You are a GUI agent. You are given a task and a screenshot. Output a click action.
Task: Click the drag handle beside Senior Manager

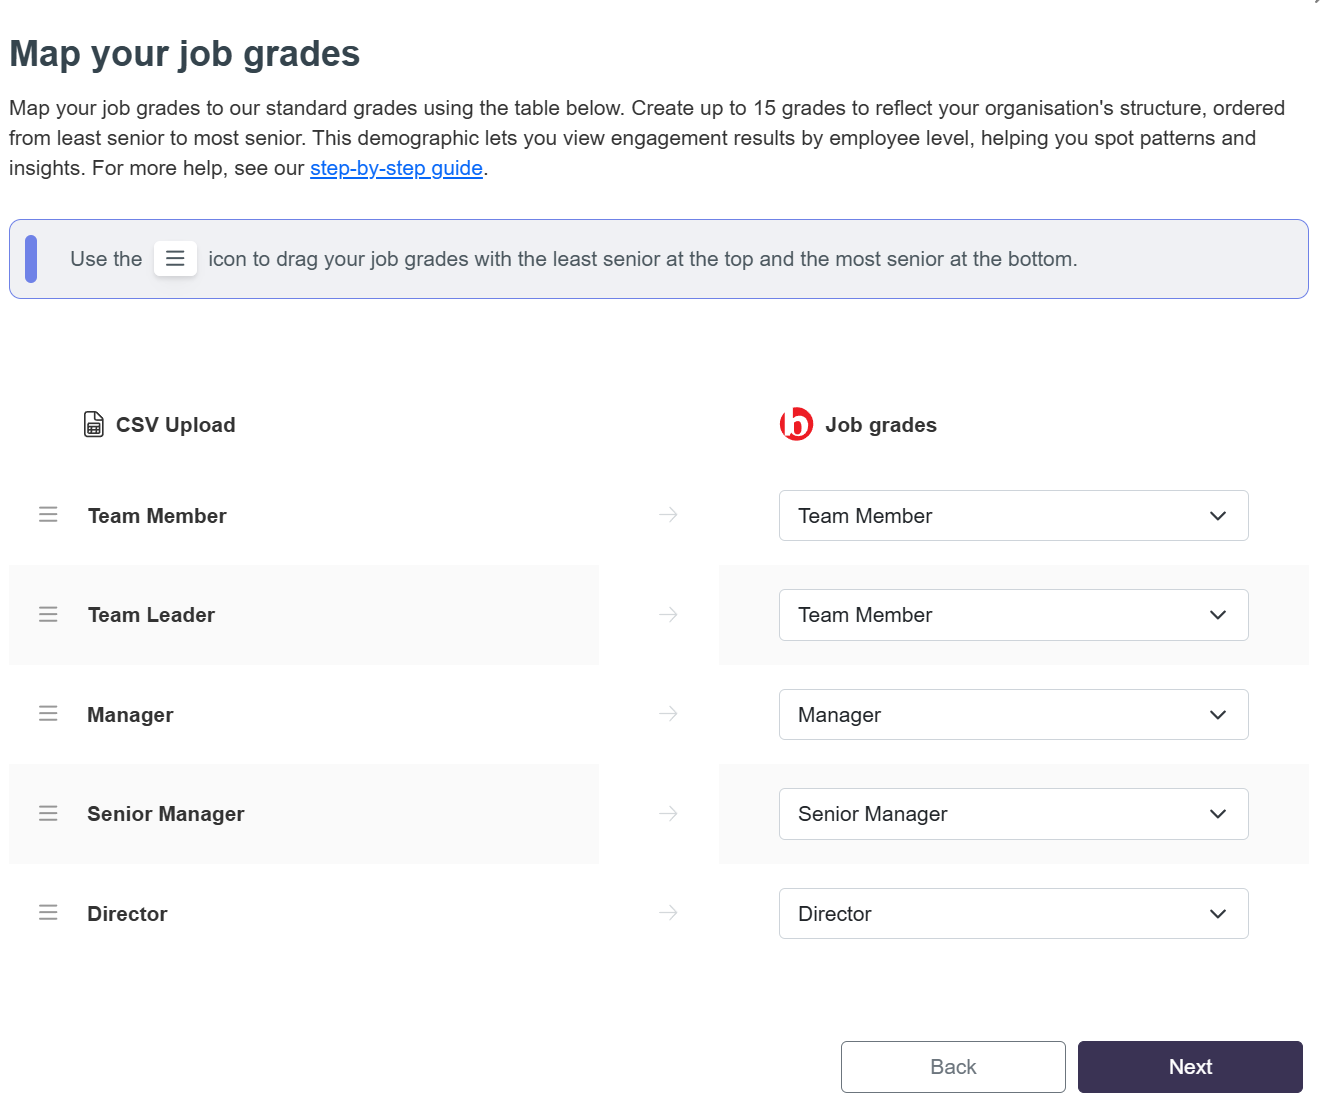pyautogui.click(x=48, y=813)
